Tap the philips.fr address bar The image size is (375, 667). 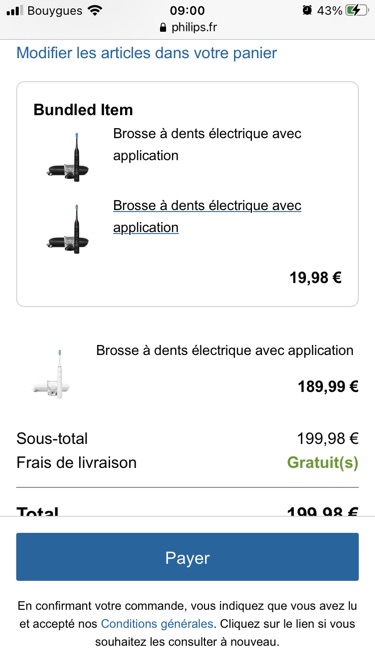pos(188,28)
